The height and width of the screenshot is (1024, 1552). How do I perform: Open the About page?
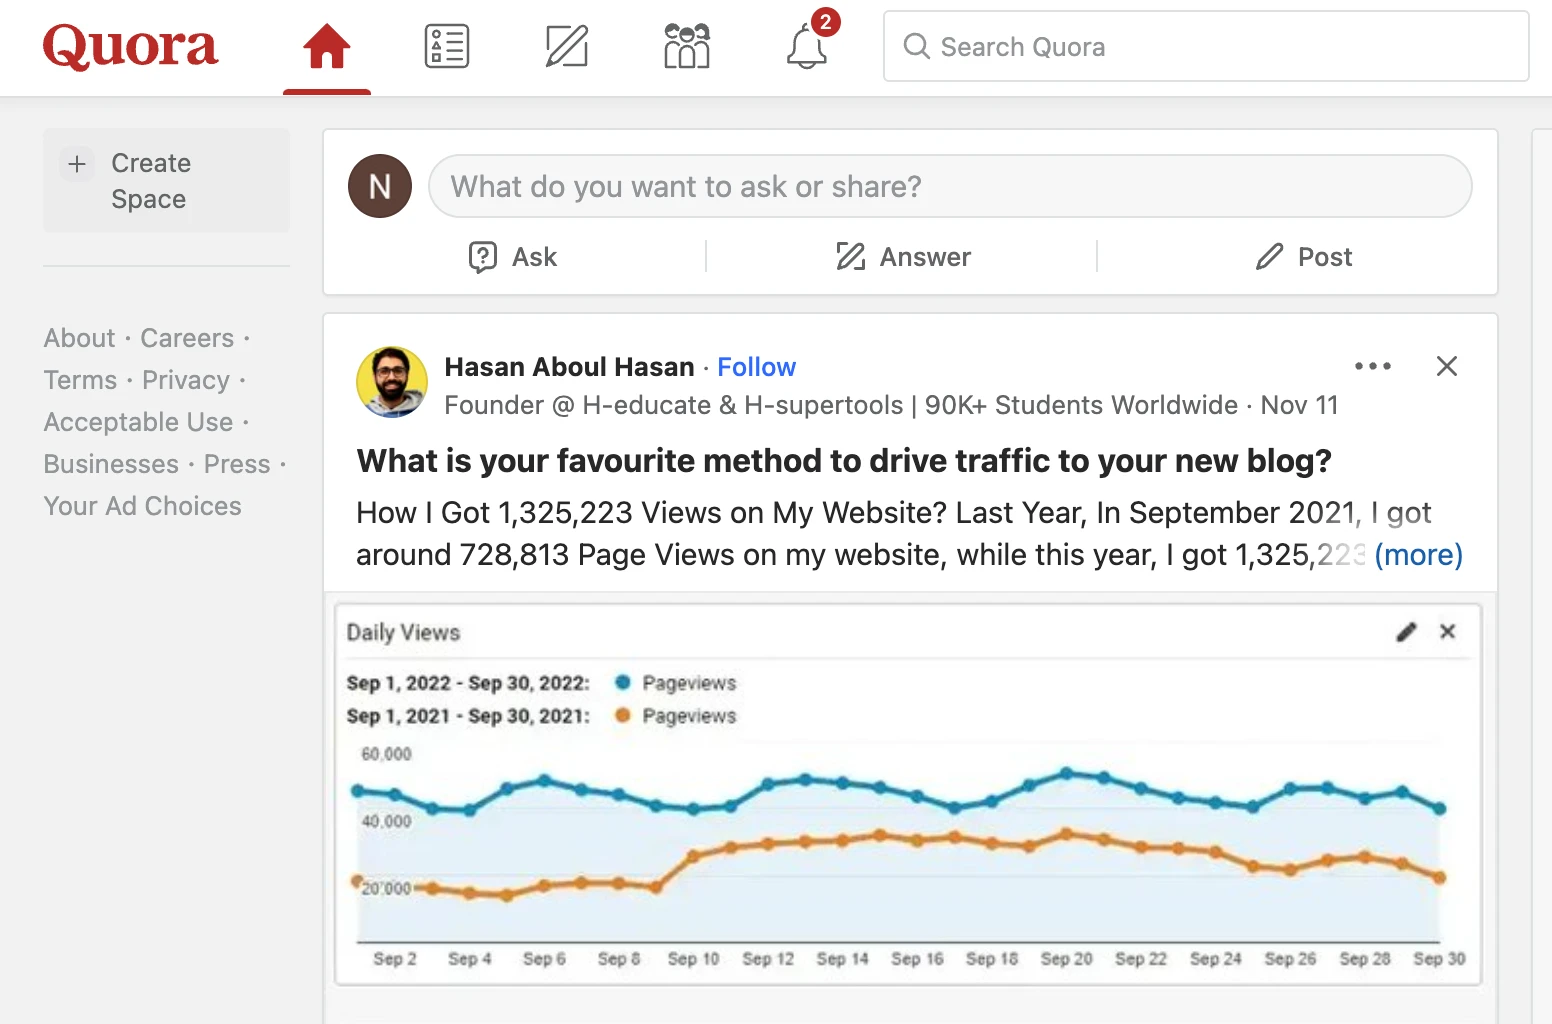(79, 338)
